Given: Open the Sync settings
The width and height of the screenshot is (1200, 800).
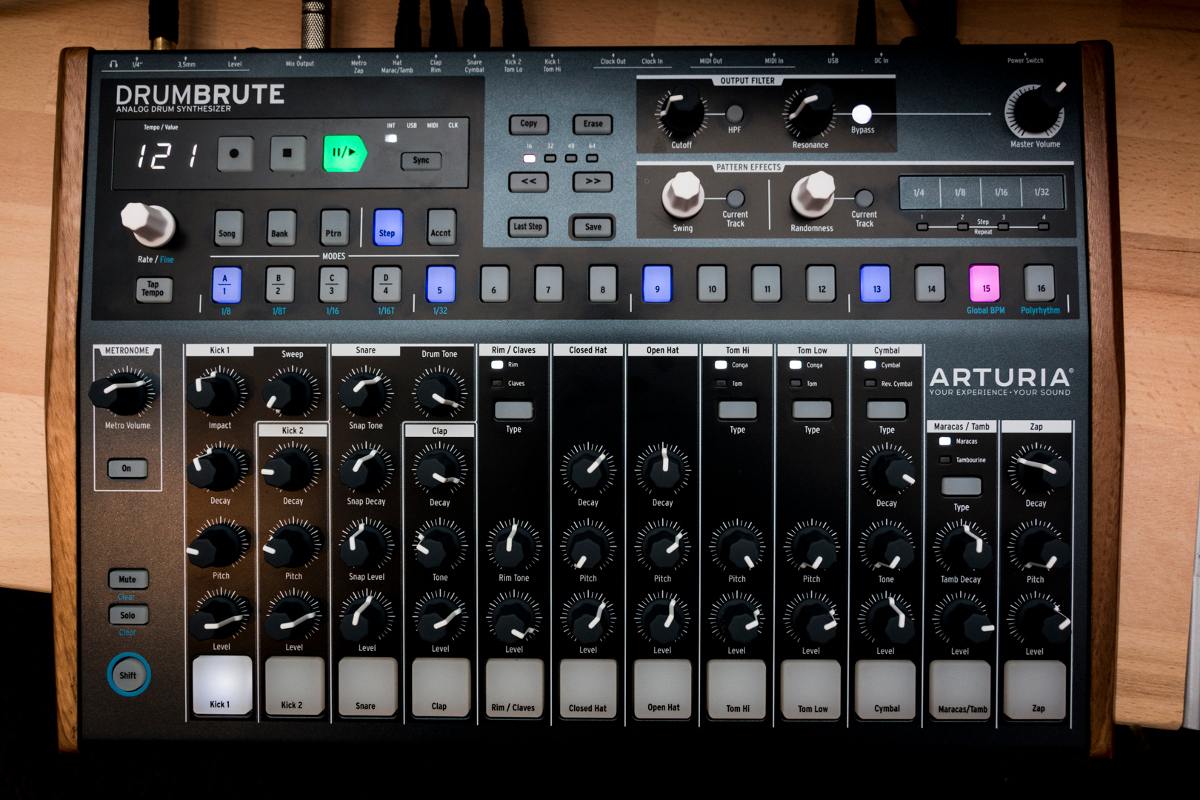Looking at the screenshot, I should (x=420, y=160).
